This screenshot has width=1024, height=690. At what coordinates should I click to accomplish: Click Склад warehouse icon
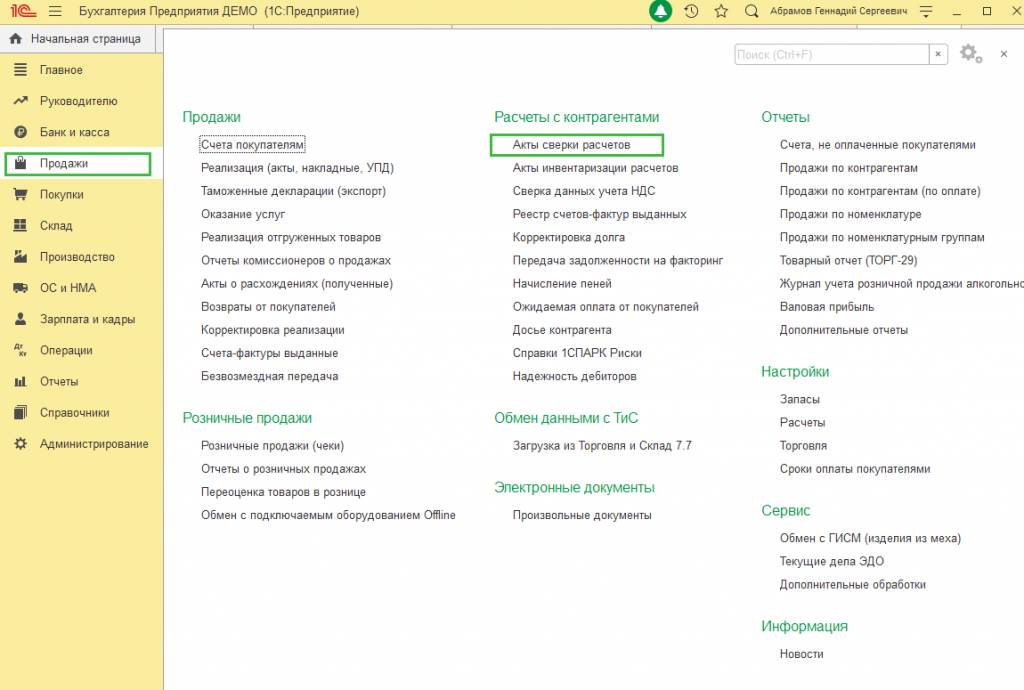click(21, 225)
